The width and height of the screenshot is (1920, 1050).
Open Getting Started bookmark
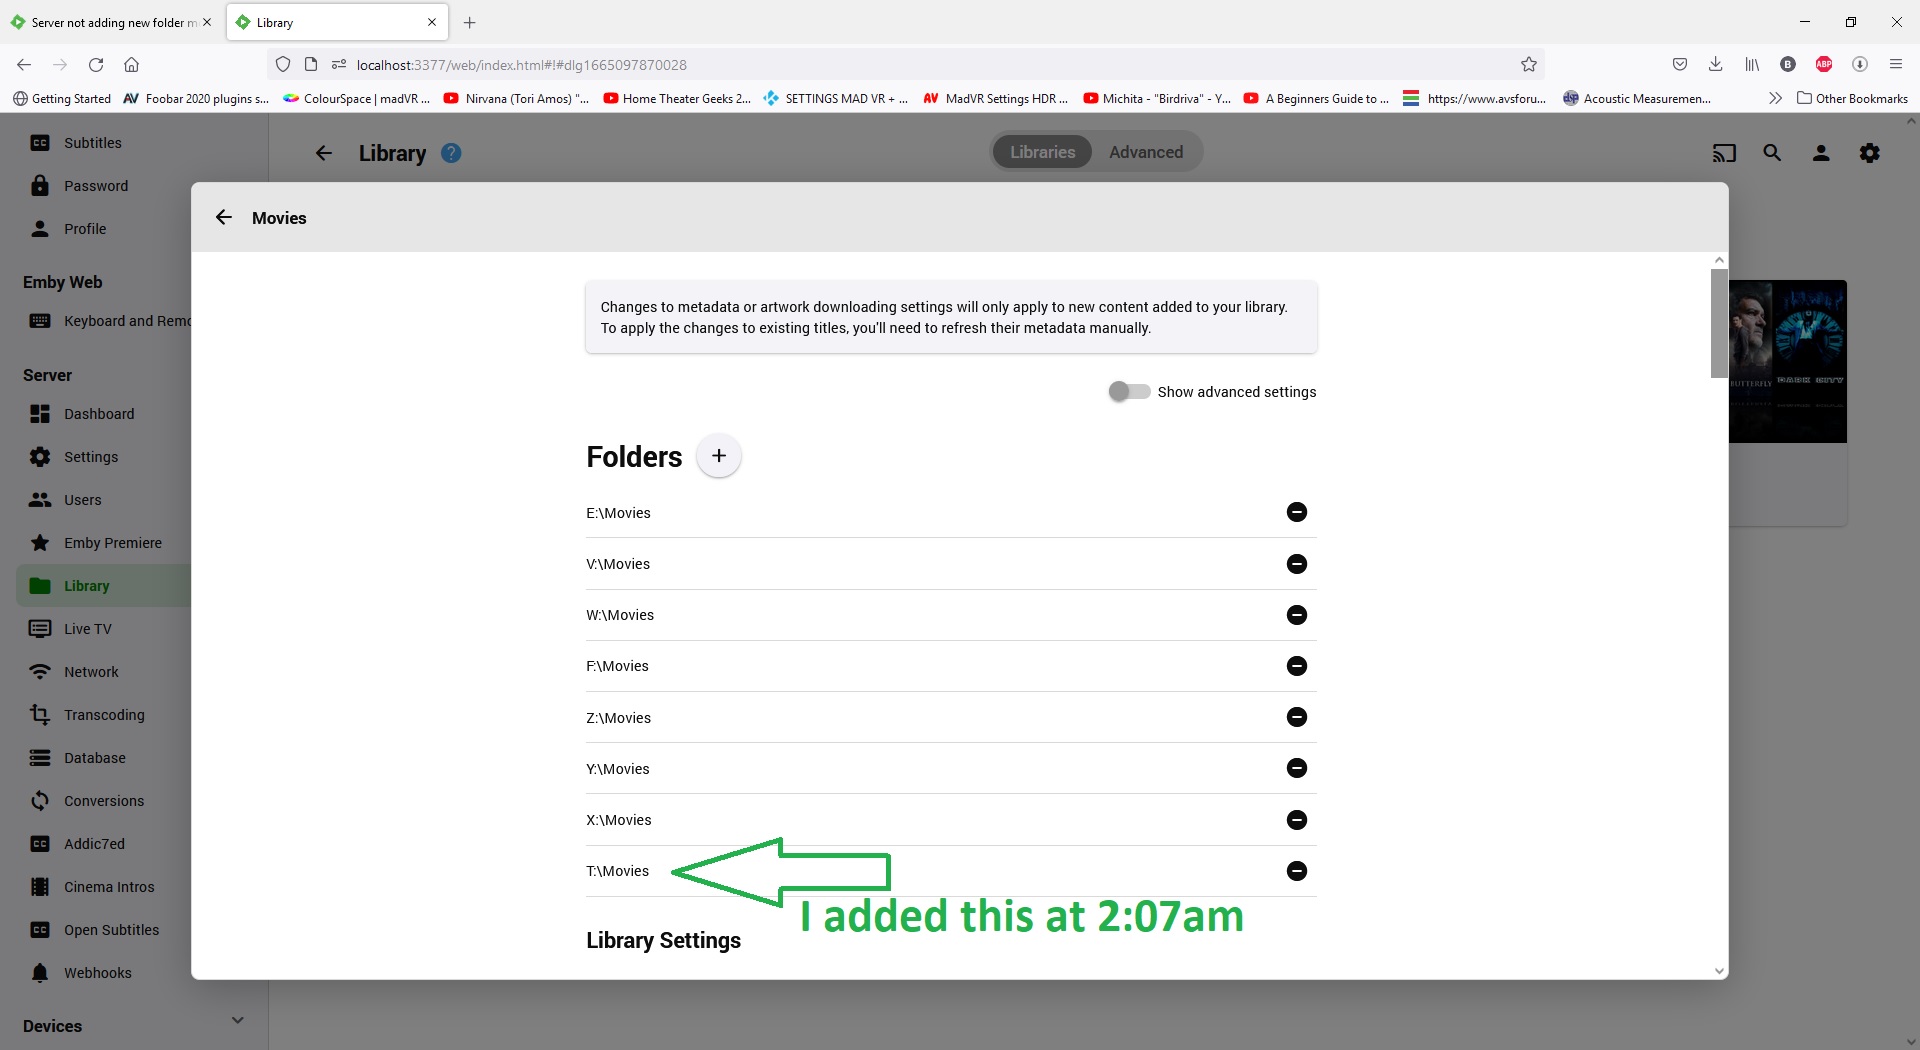click(62, 98)
